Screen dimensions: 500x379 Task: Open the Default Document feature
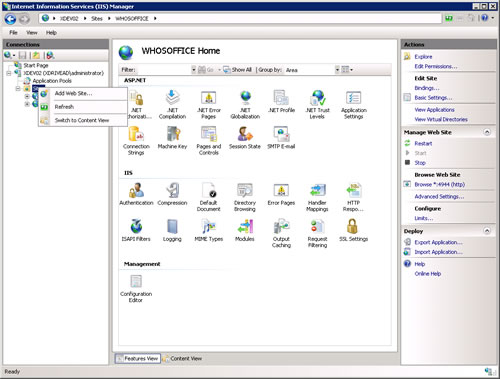tap(208, 197)
